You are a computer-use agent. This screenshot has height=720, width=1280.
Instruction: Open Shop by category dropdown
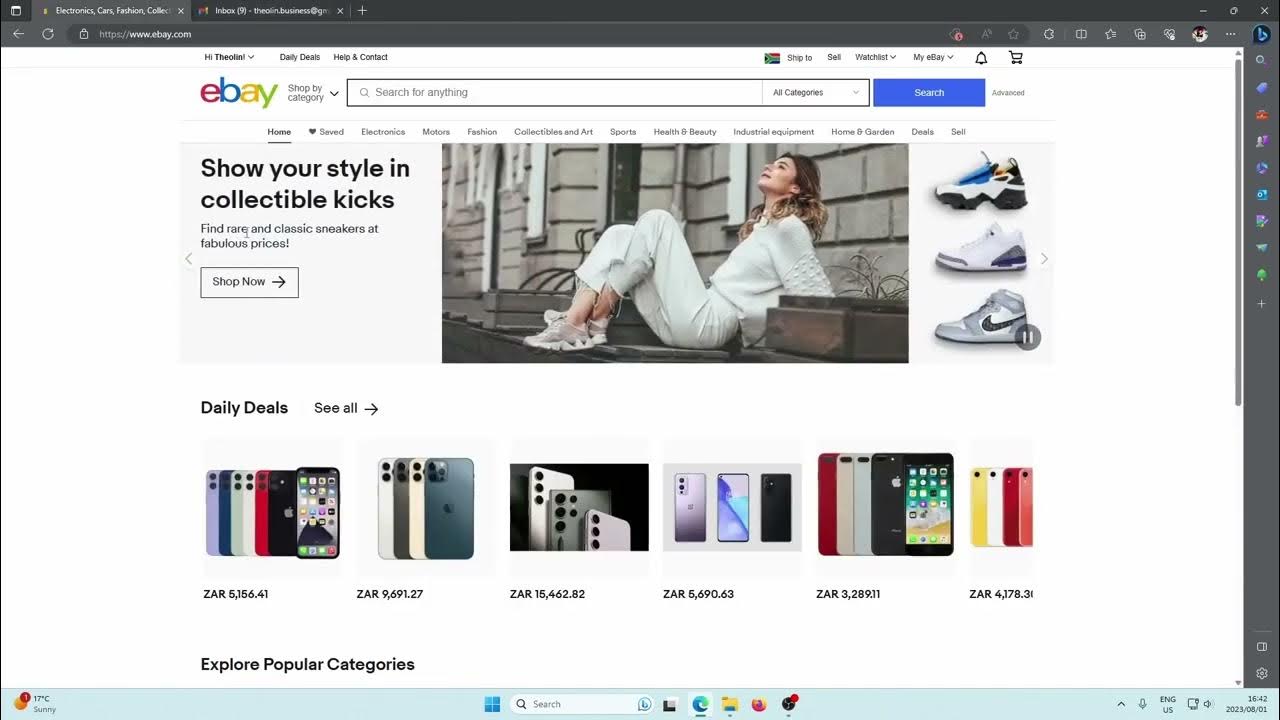pos(313,92)
